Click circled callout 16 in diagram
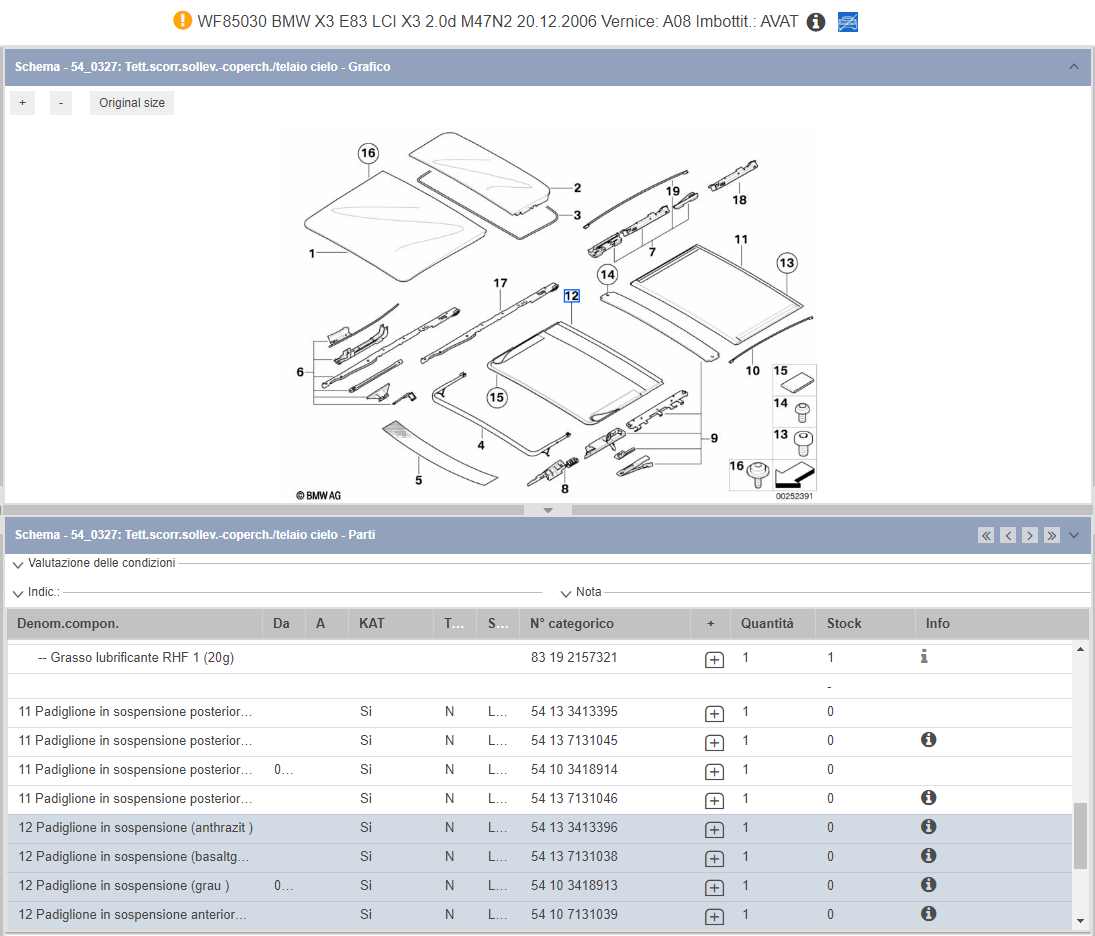The height and width of the screenshot is (936, 1095). [368, 153]
